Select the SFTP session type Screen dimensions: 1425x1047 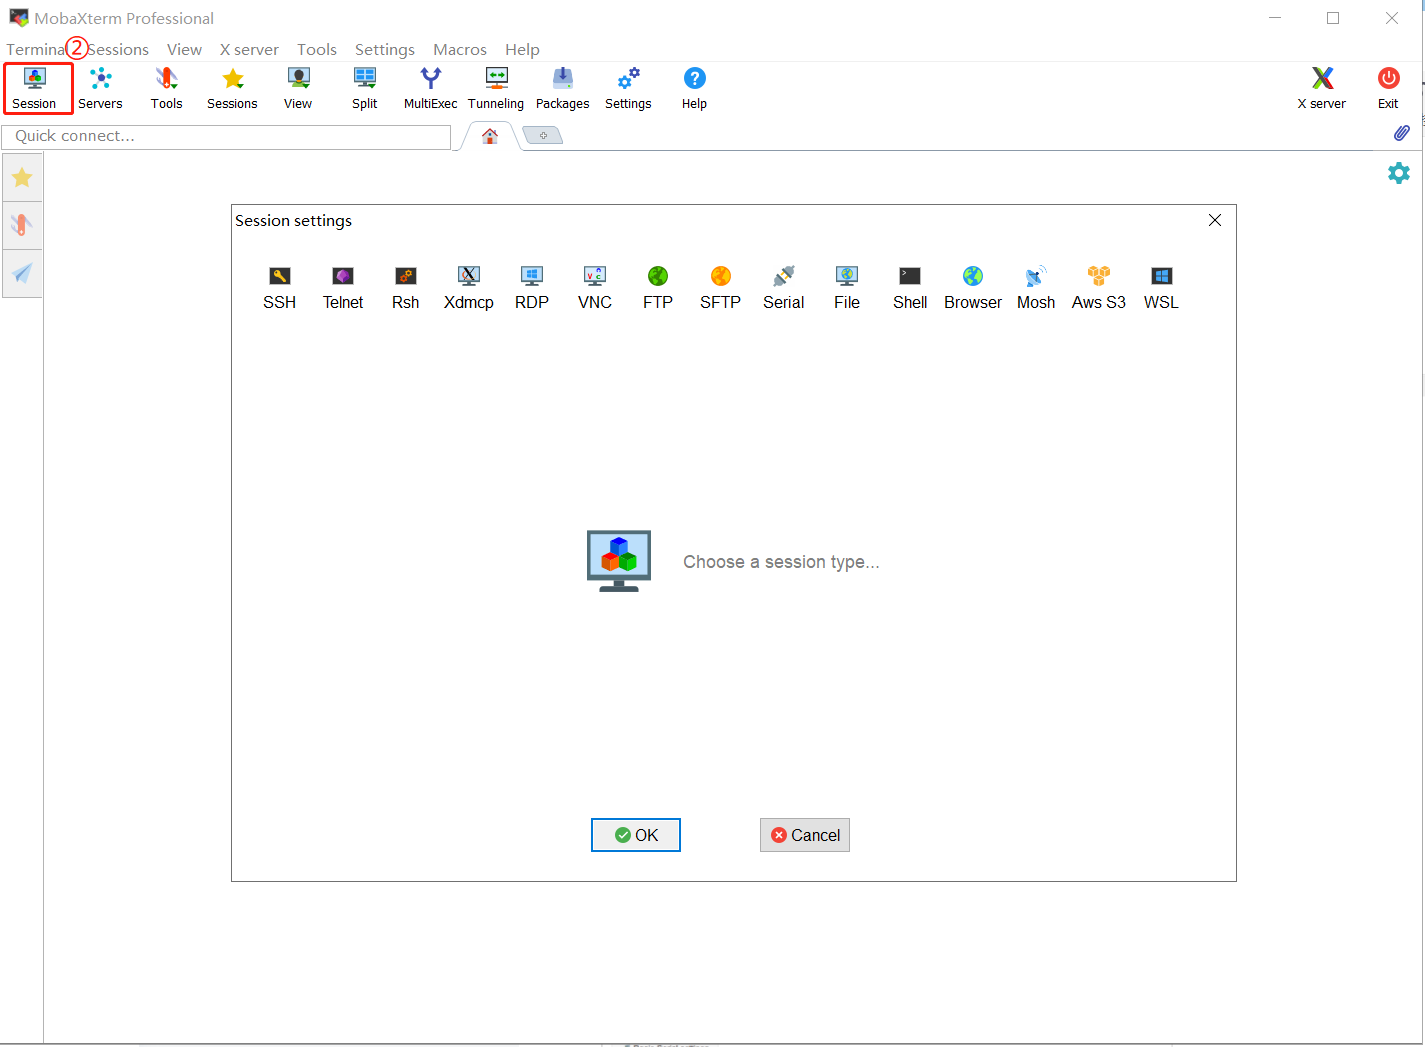721,288
